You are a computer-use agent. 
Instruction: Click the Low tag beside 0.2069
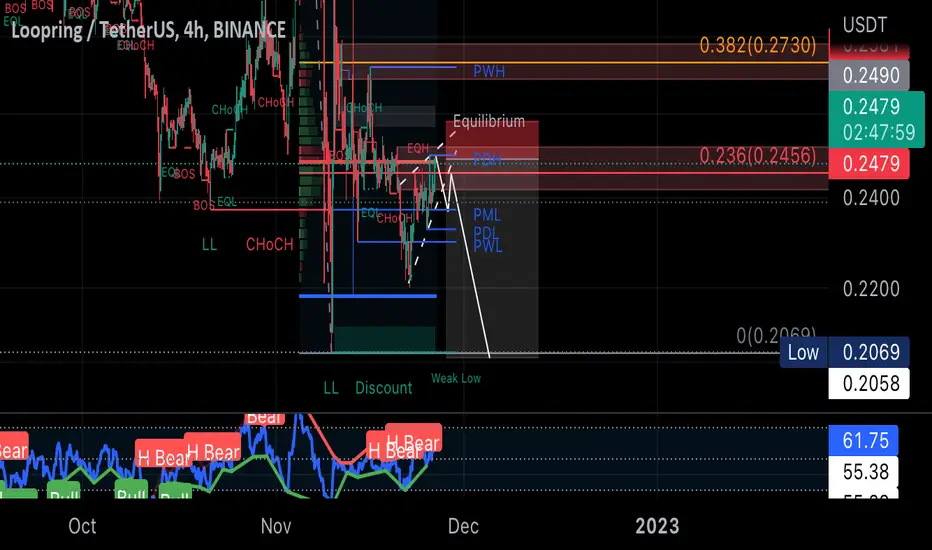(803, 352)
